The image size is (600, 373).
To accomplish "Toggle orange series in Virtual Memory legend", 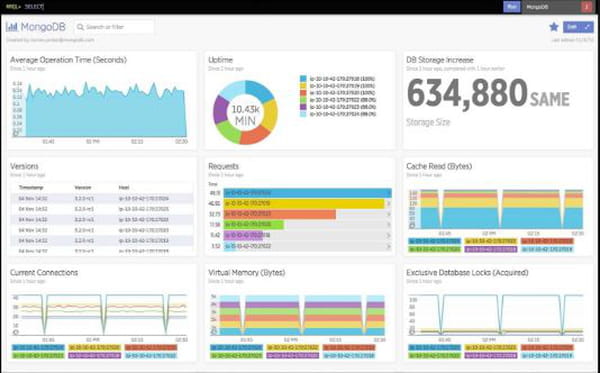I will [x=349, y=348].
